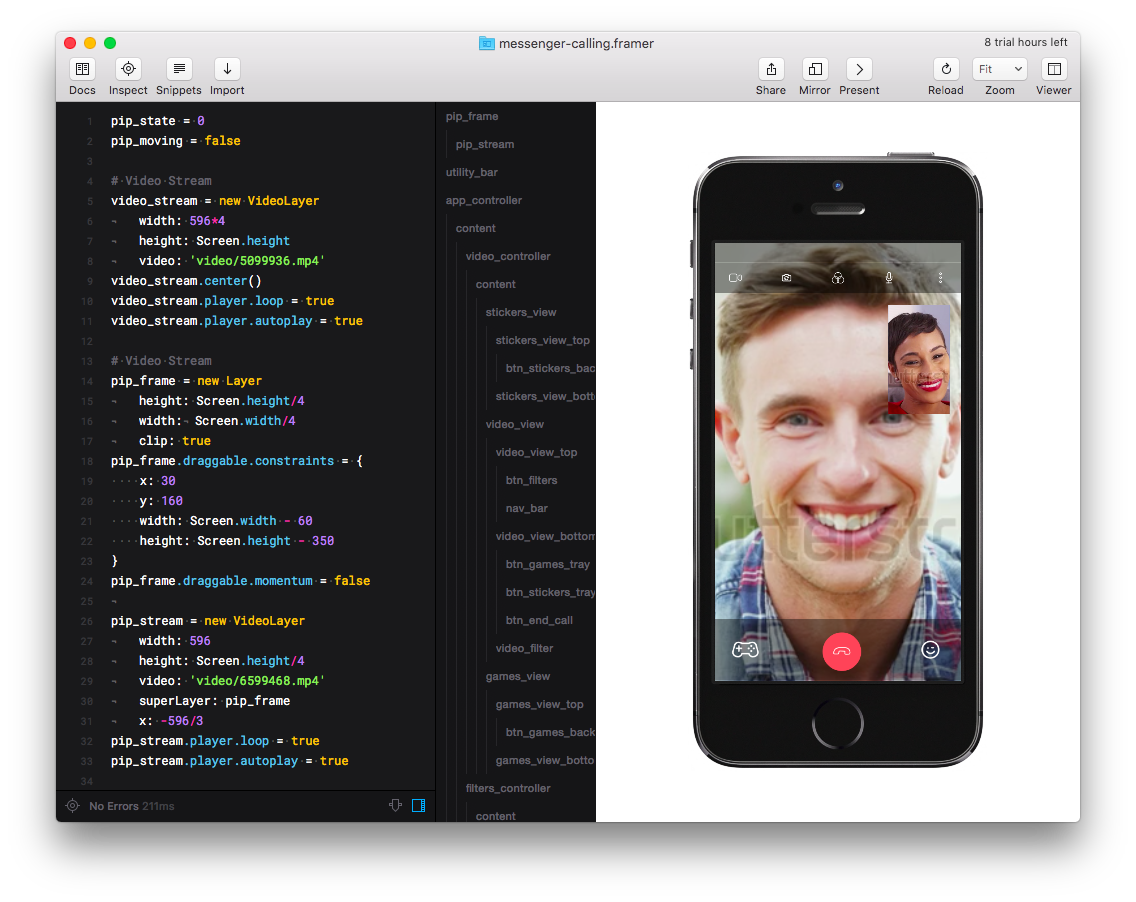Viewport: 1136px width, 902px height.
Task: Tap the smiley stickers icon in preview
Action: [930, 650]
